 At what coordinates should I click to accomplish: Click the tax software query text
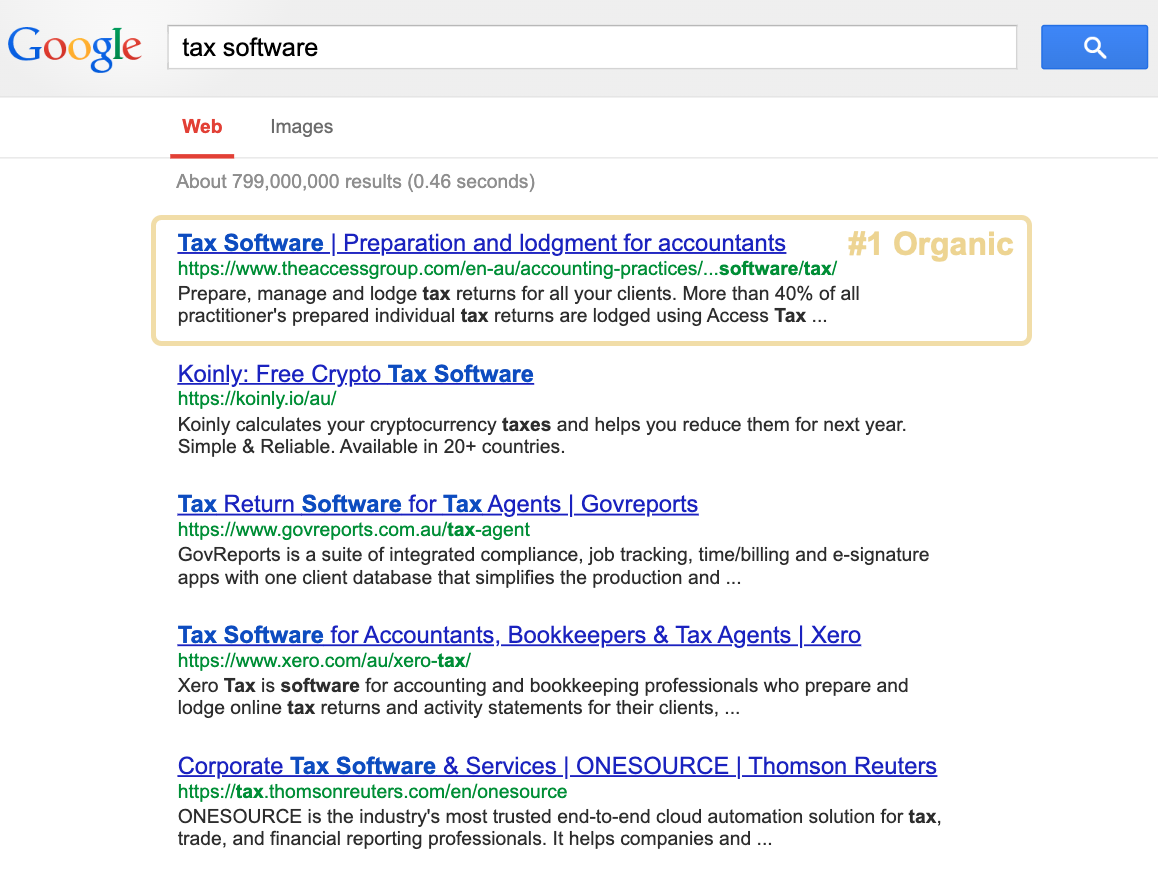pyautogui.click(x=248, y=46)
